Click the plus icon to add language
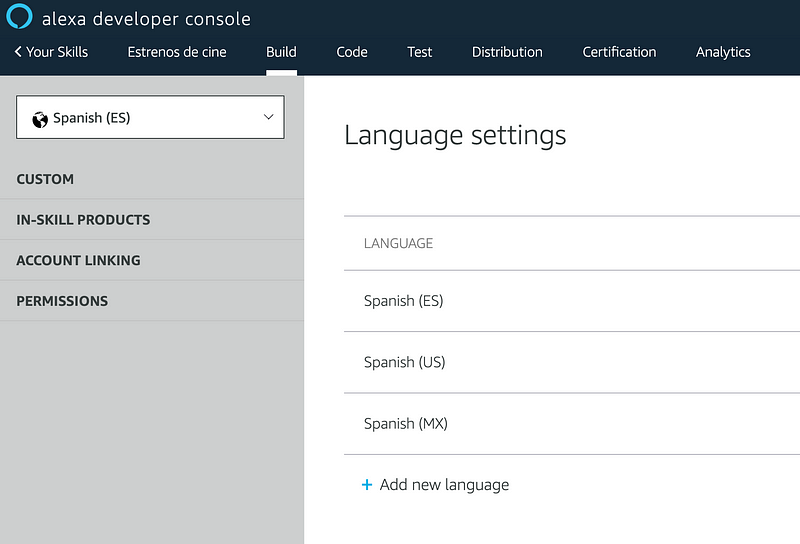The width and height of the screenshot is (800, 544). 367,485
